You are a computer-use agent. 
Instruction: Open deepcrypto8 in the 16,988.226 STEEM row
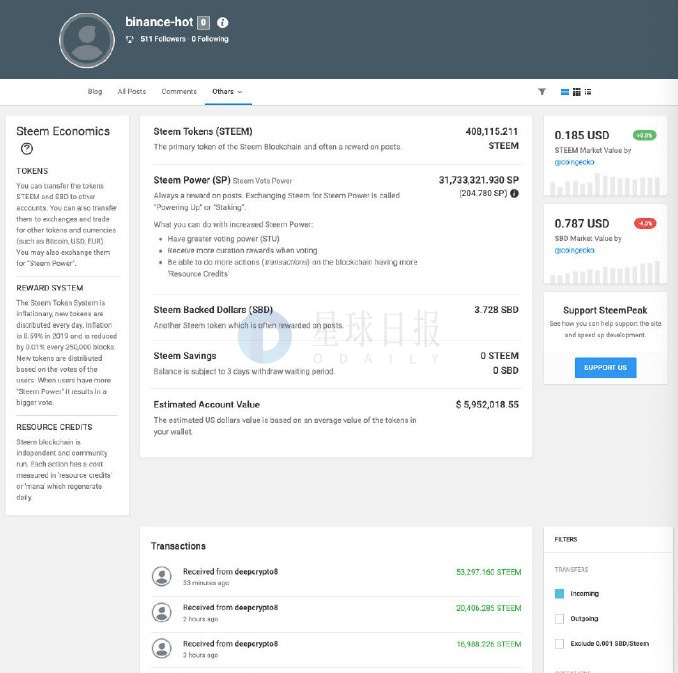(x=256, y=644)
